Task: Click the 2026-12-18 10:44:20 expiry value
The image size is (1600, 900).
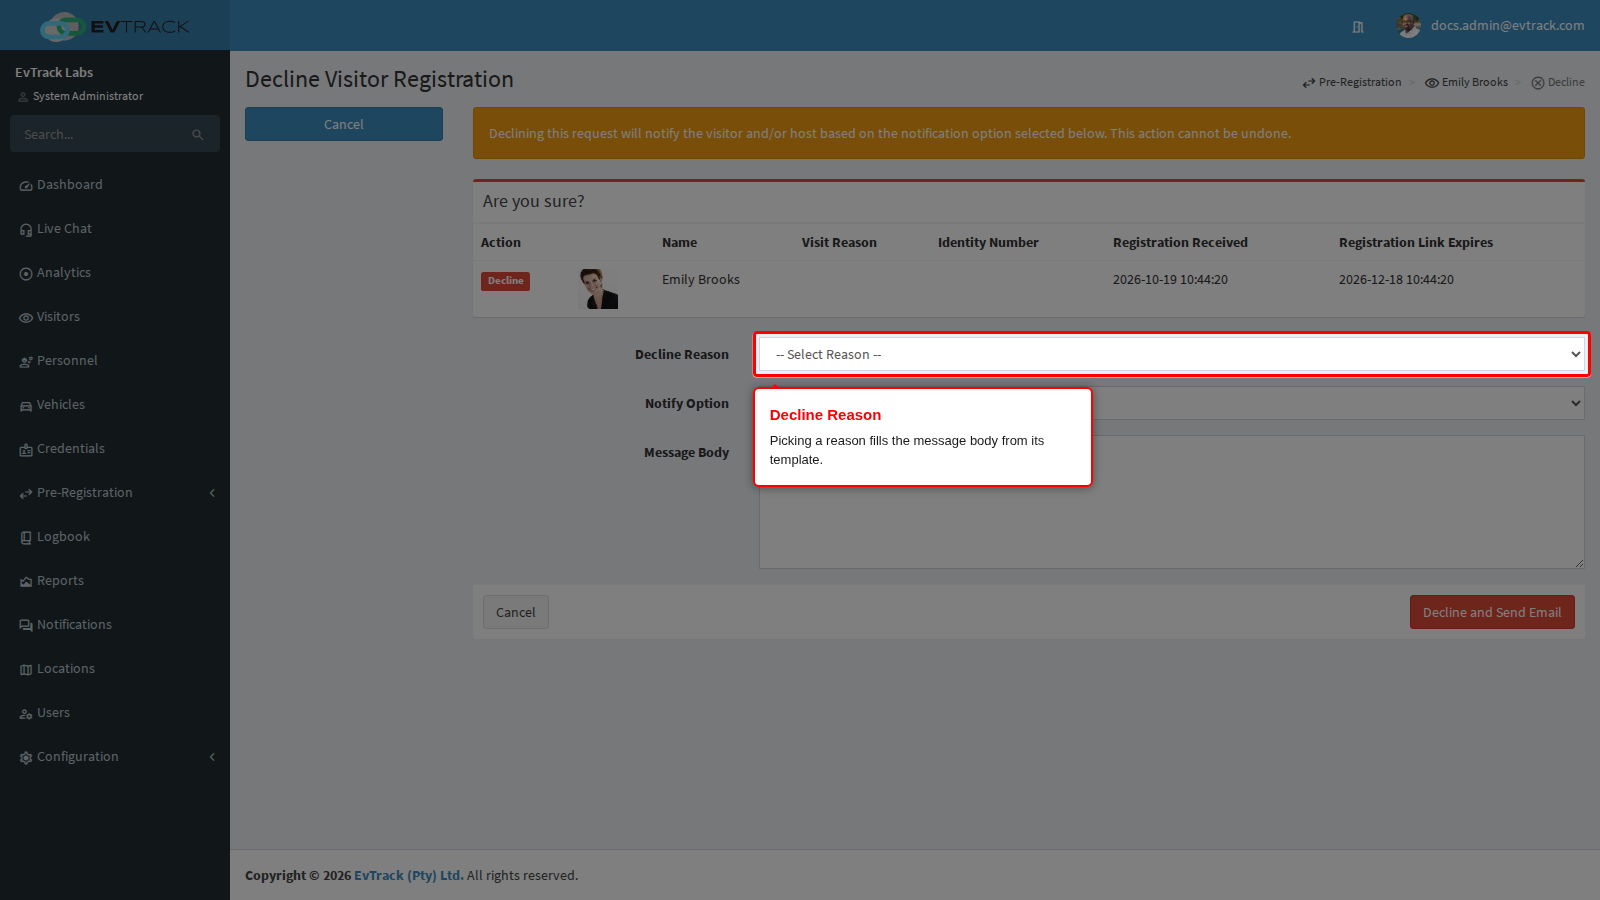Action: click(1396, 280)
